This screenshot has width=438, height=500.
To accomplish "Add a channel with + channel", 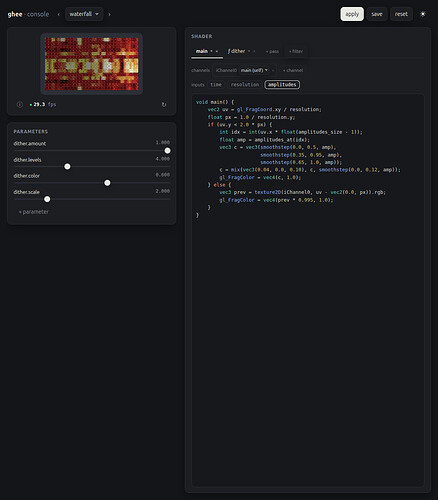I will pos(293,70).
